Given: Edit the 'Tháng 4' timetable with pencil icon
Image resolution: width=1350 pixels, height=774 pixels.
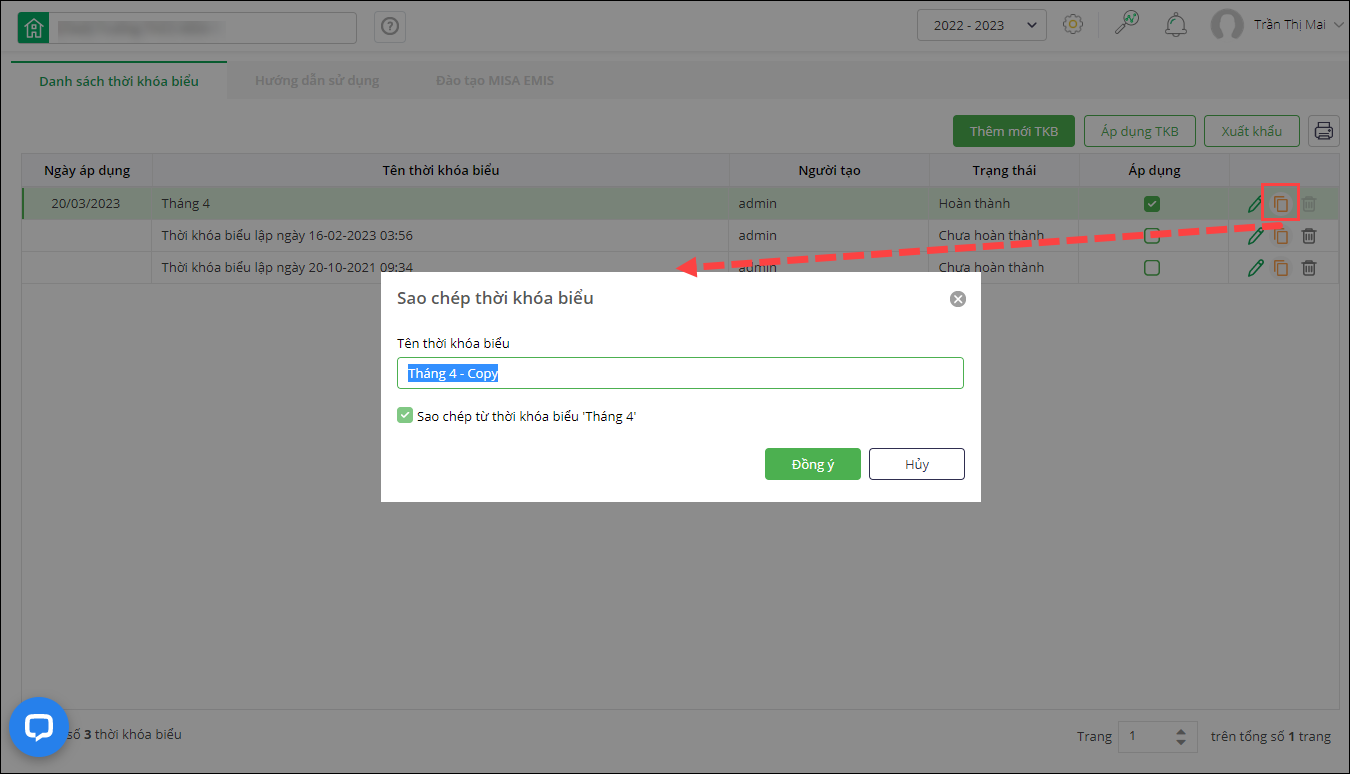Looking at the screenshot, I should click(x=1255, y=204).
